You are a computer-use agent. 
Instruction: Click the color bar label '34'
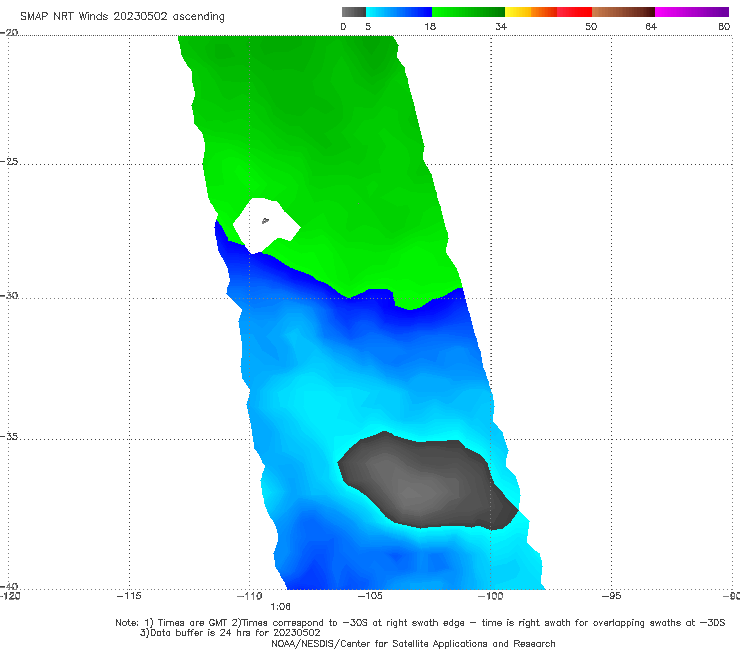tap(501, 27)
